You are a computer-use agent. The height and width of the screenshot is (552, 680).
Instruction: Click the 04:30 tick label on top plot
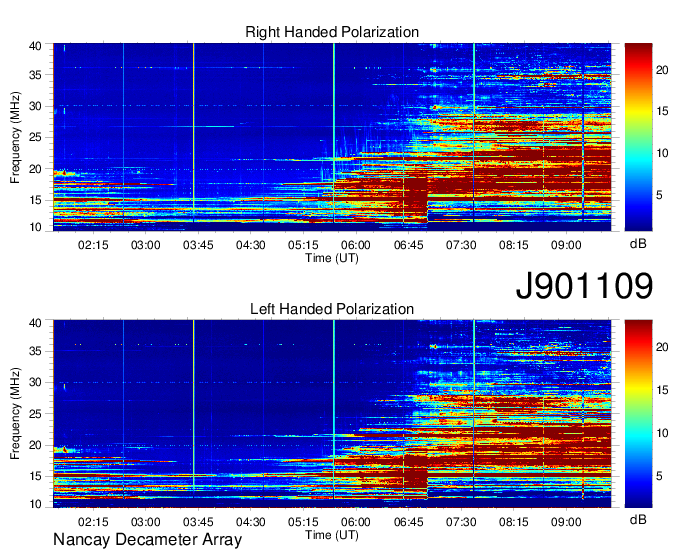[251, 245]
